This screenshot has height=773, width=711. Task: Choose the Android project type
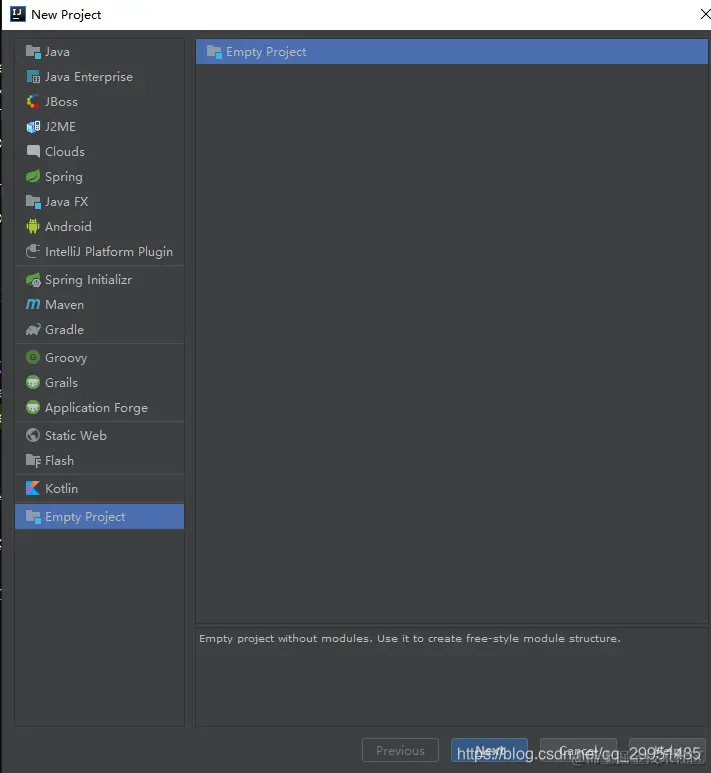(x=100, y=226)
